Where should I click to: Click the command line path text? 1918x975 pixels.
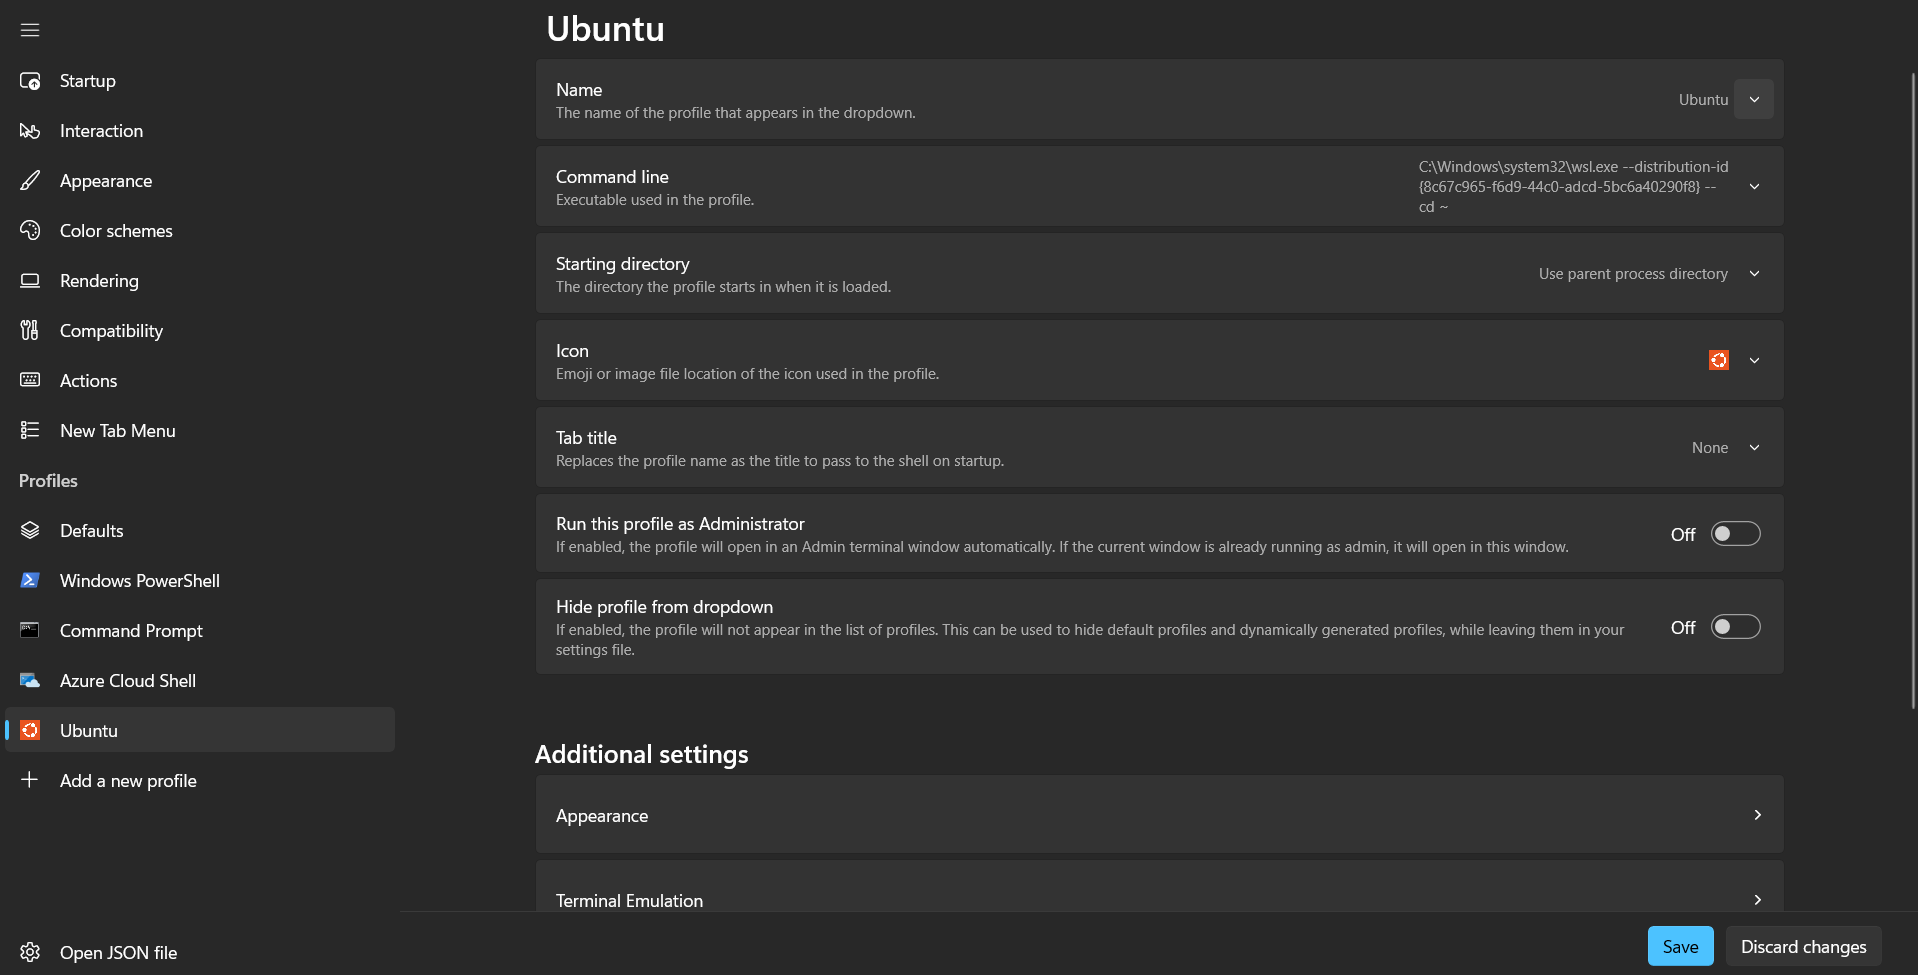[x=1573, y=187]
